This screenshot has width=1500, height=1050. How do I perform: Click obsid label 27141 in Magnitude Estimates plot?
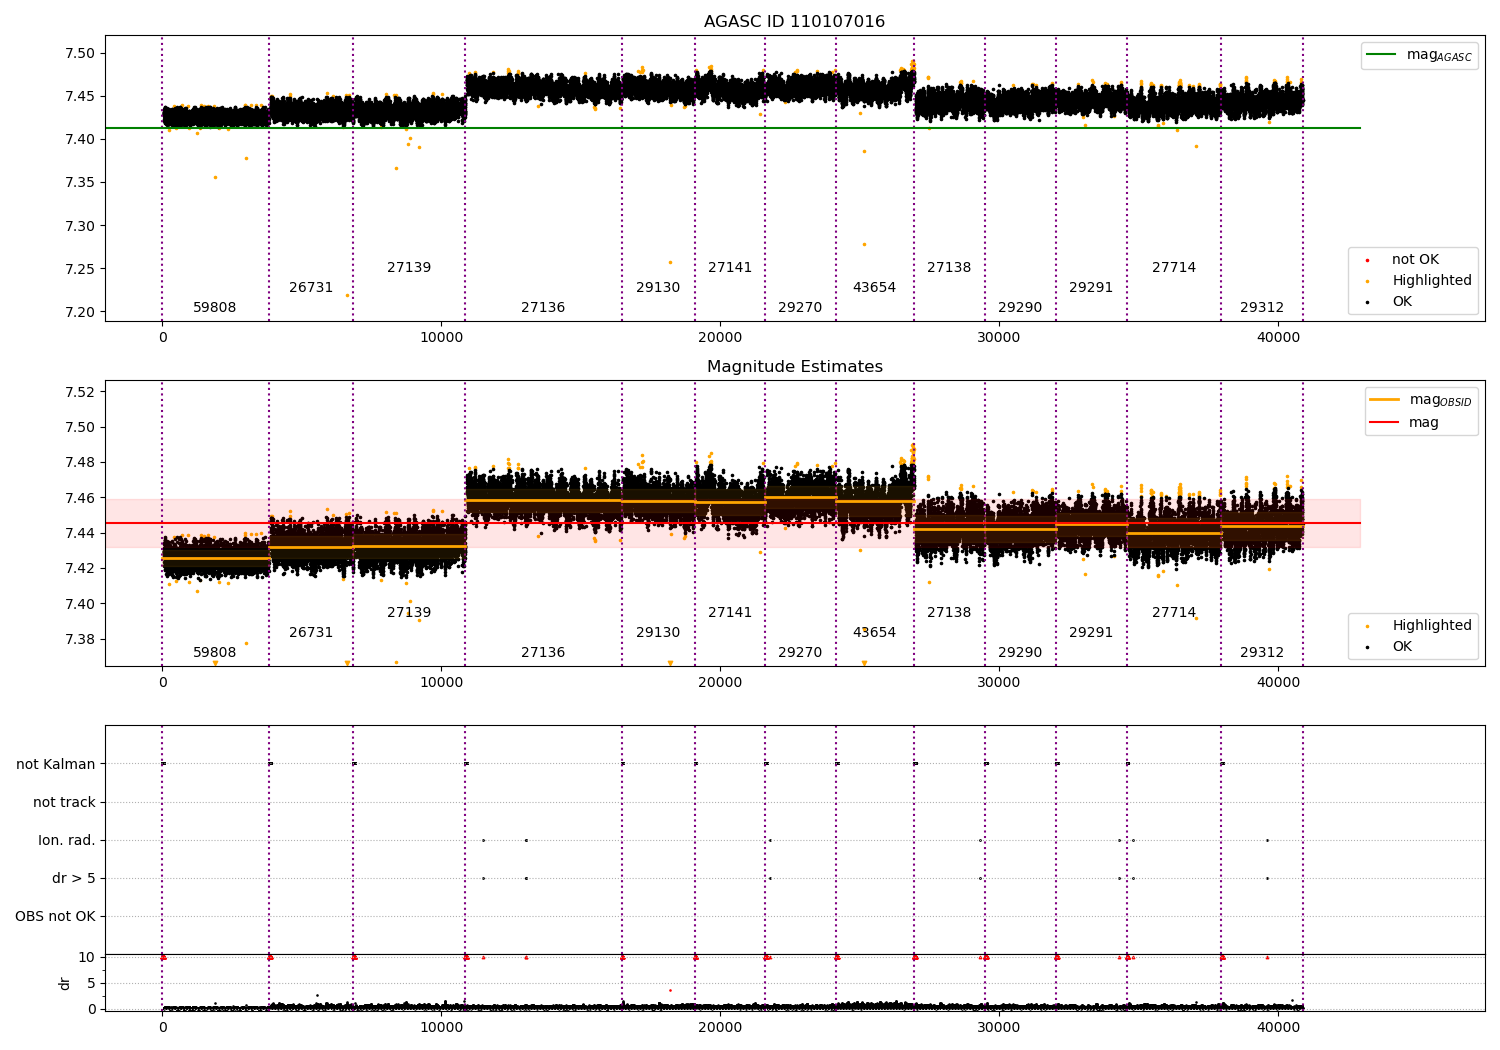[730, 613]
